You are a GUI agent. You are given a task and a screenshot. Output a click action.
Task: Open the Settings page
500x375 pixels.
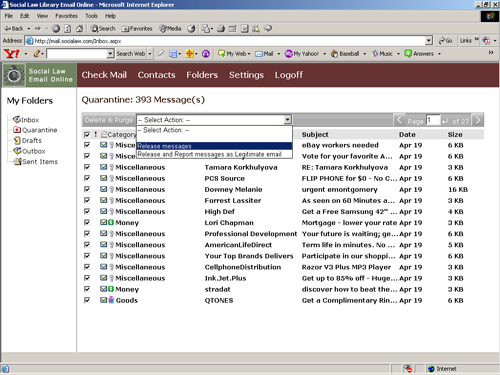tap(246, 75)
